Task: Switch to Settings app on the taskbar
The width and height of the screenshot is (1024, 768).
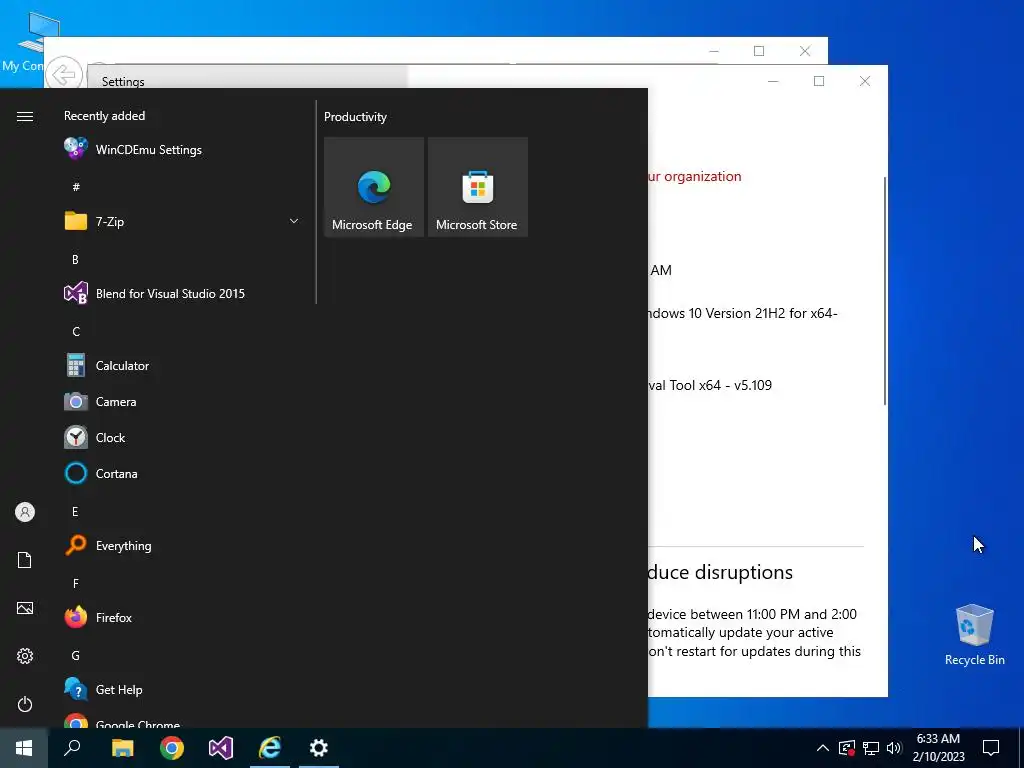Action: coord(319,748)
